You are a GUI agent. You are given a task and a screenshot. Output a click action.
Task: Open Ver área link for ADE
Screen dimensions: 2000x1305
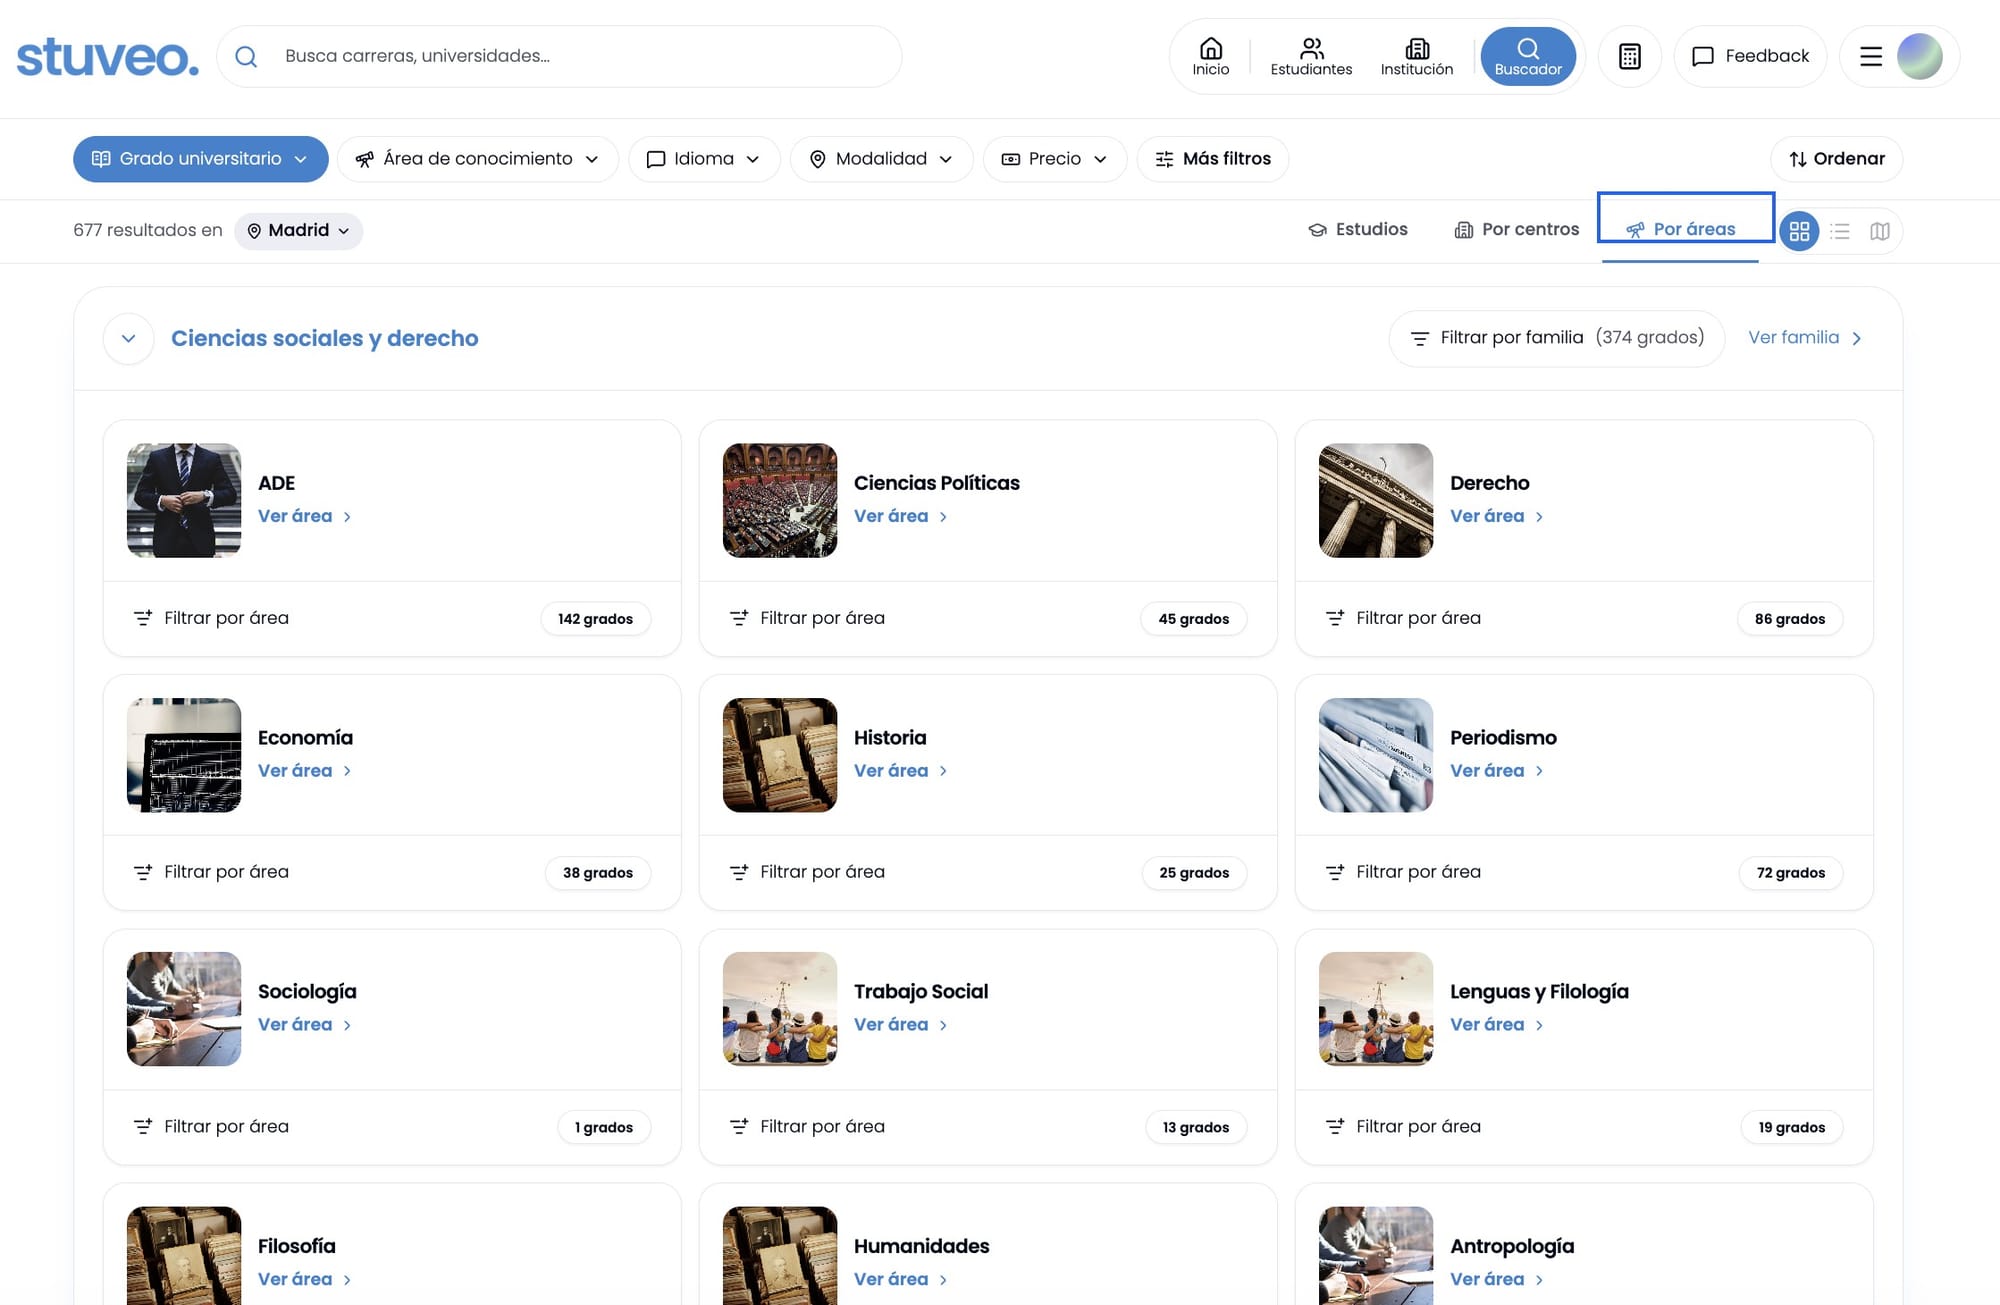tap(305, 516)
